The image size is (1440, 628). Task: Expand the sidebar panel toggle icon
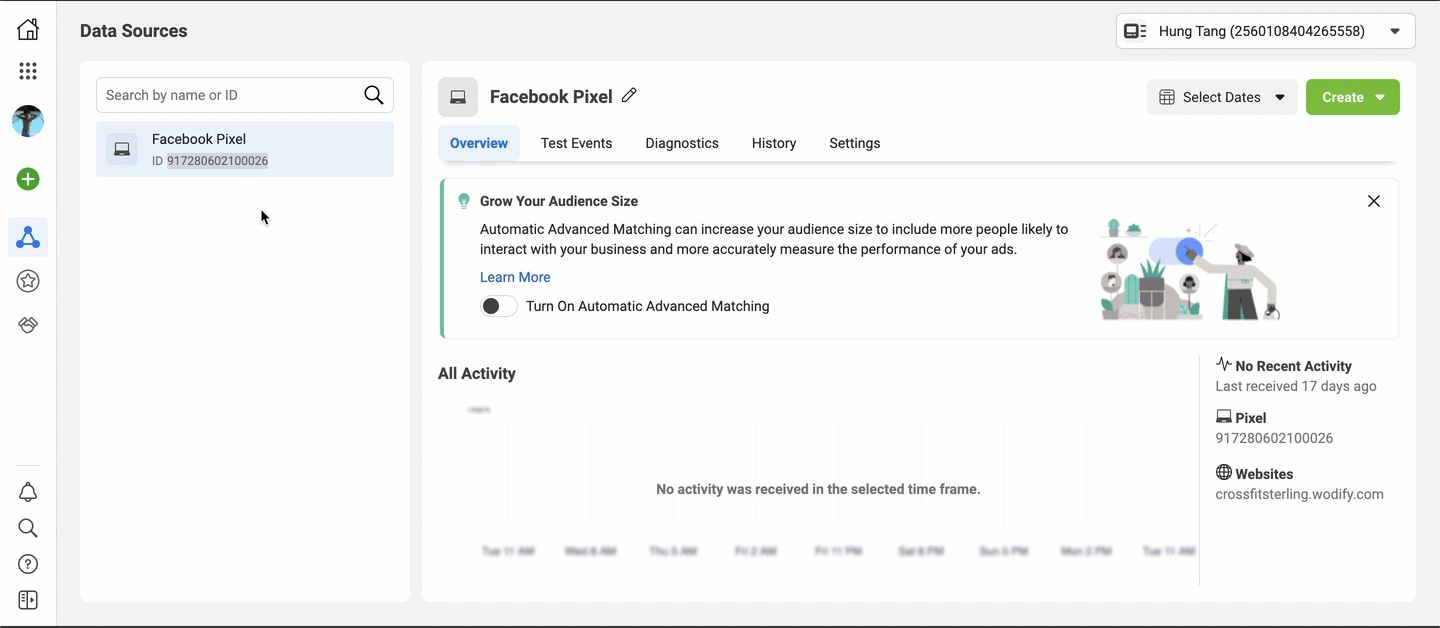(28, 600)
